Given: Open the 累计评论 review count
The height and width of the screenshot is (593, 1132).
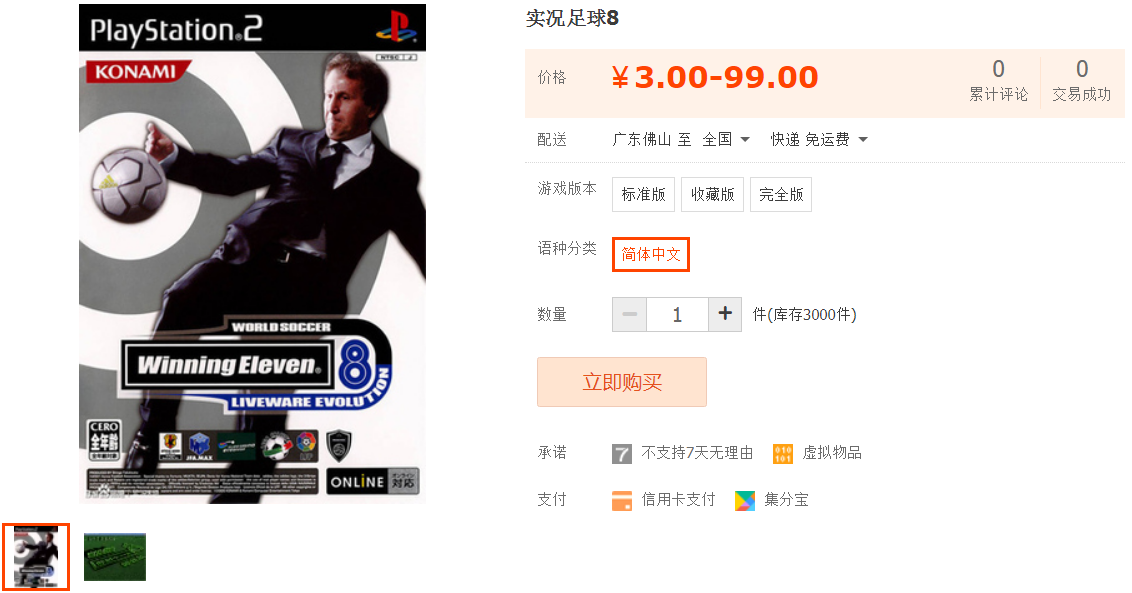Looking at the screenshot, I should pyautogui.click(x=998, y=80).
